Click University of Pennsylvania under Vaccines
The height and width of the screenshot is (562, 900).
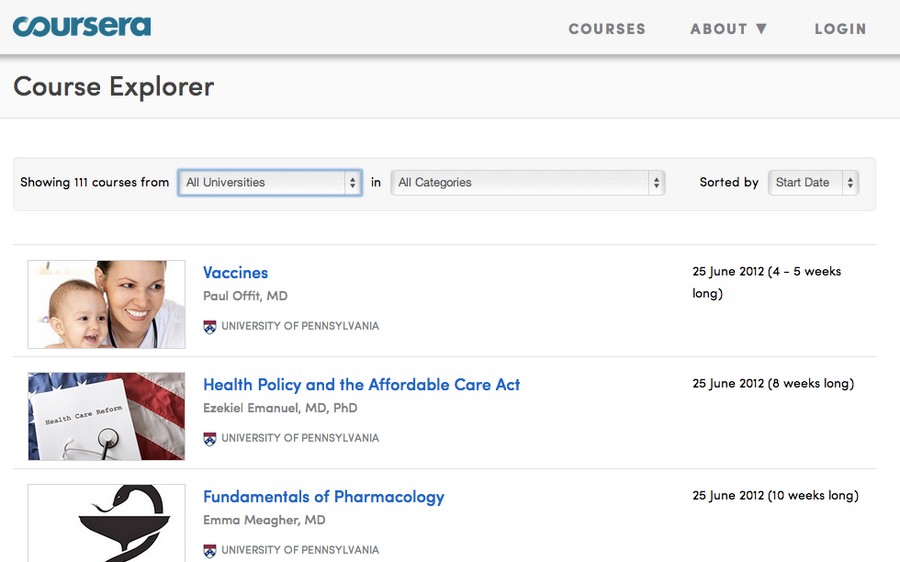tap(300, 326)
